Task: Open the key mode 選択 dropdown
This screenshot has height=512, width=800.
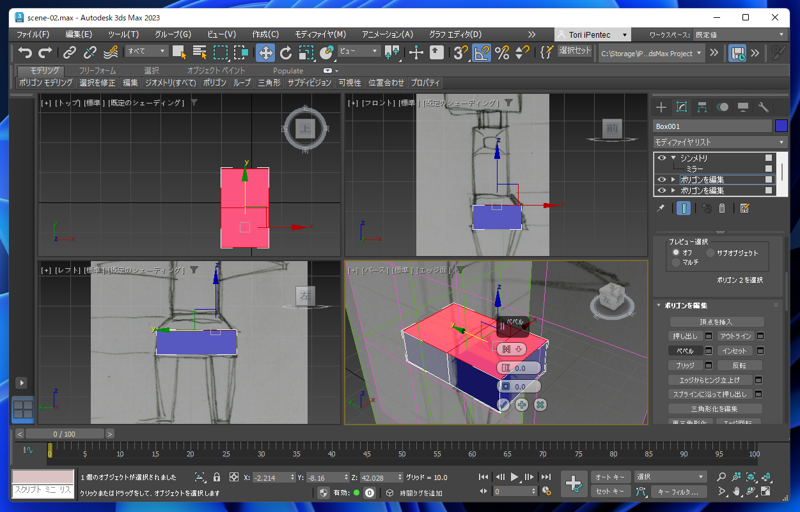Action: click(670, 476)
